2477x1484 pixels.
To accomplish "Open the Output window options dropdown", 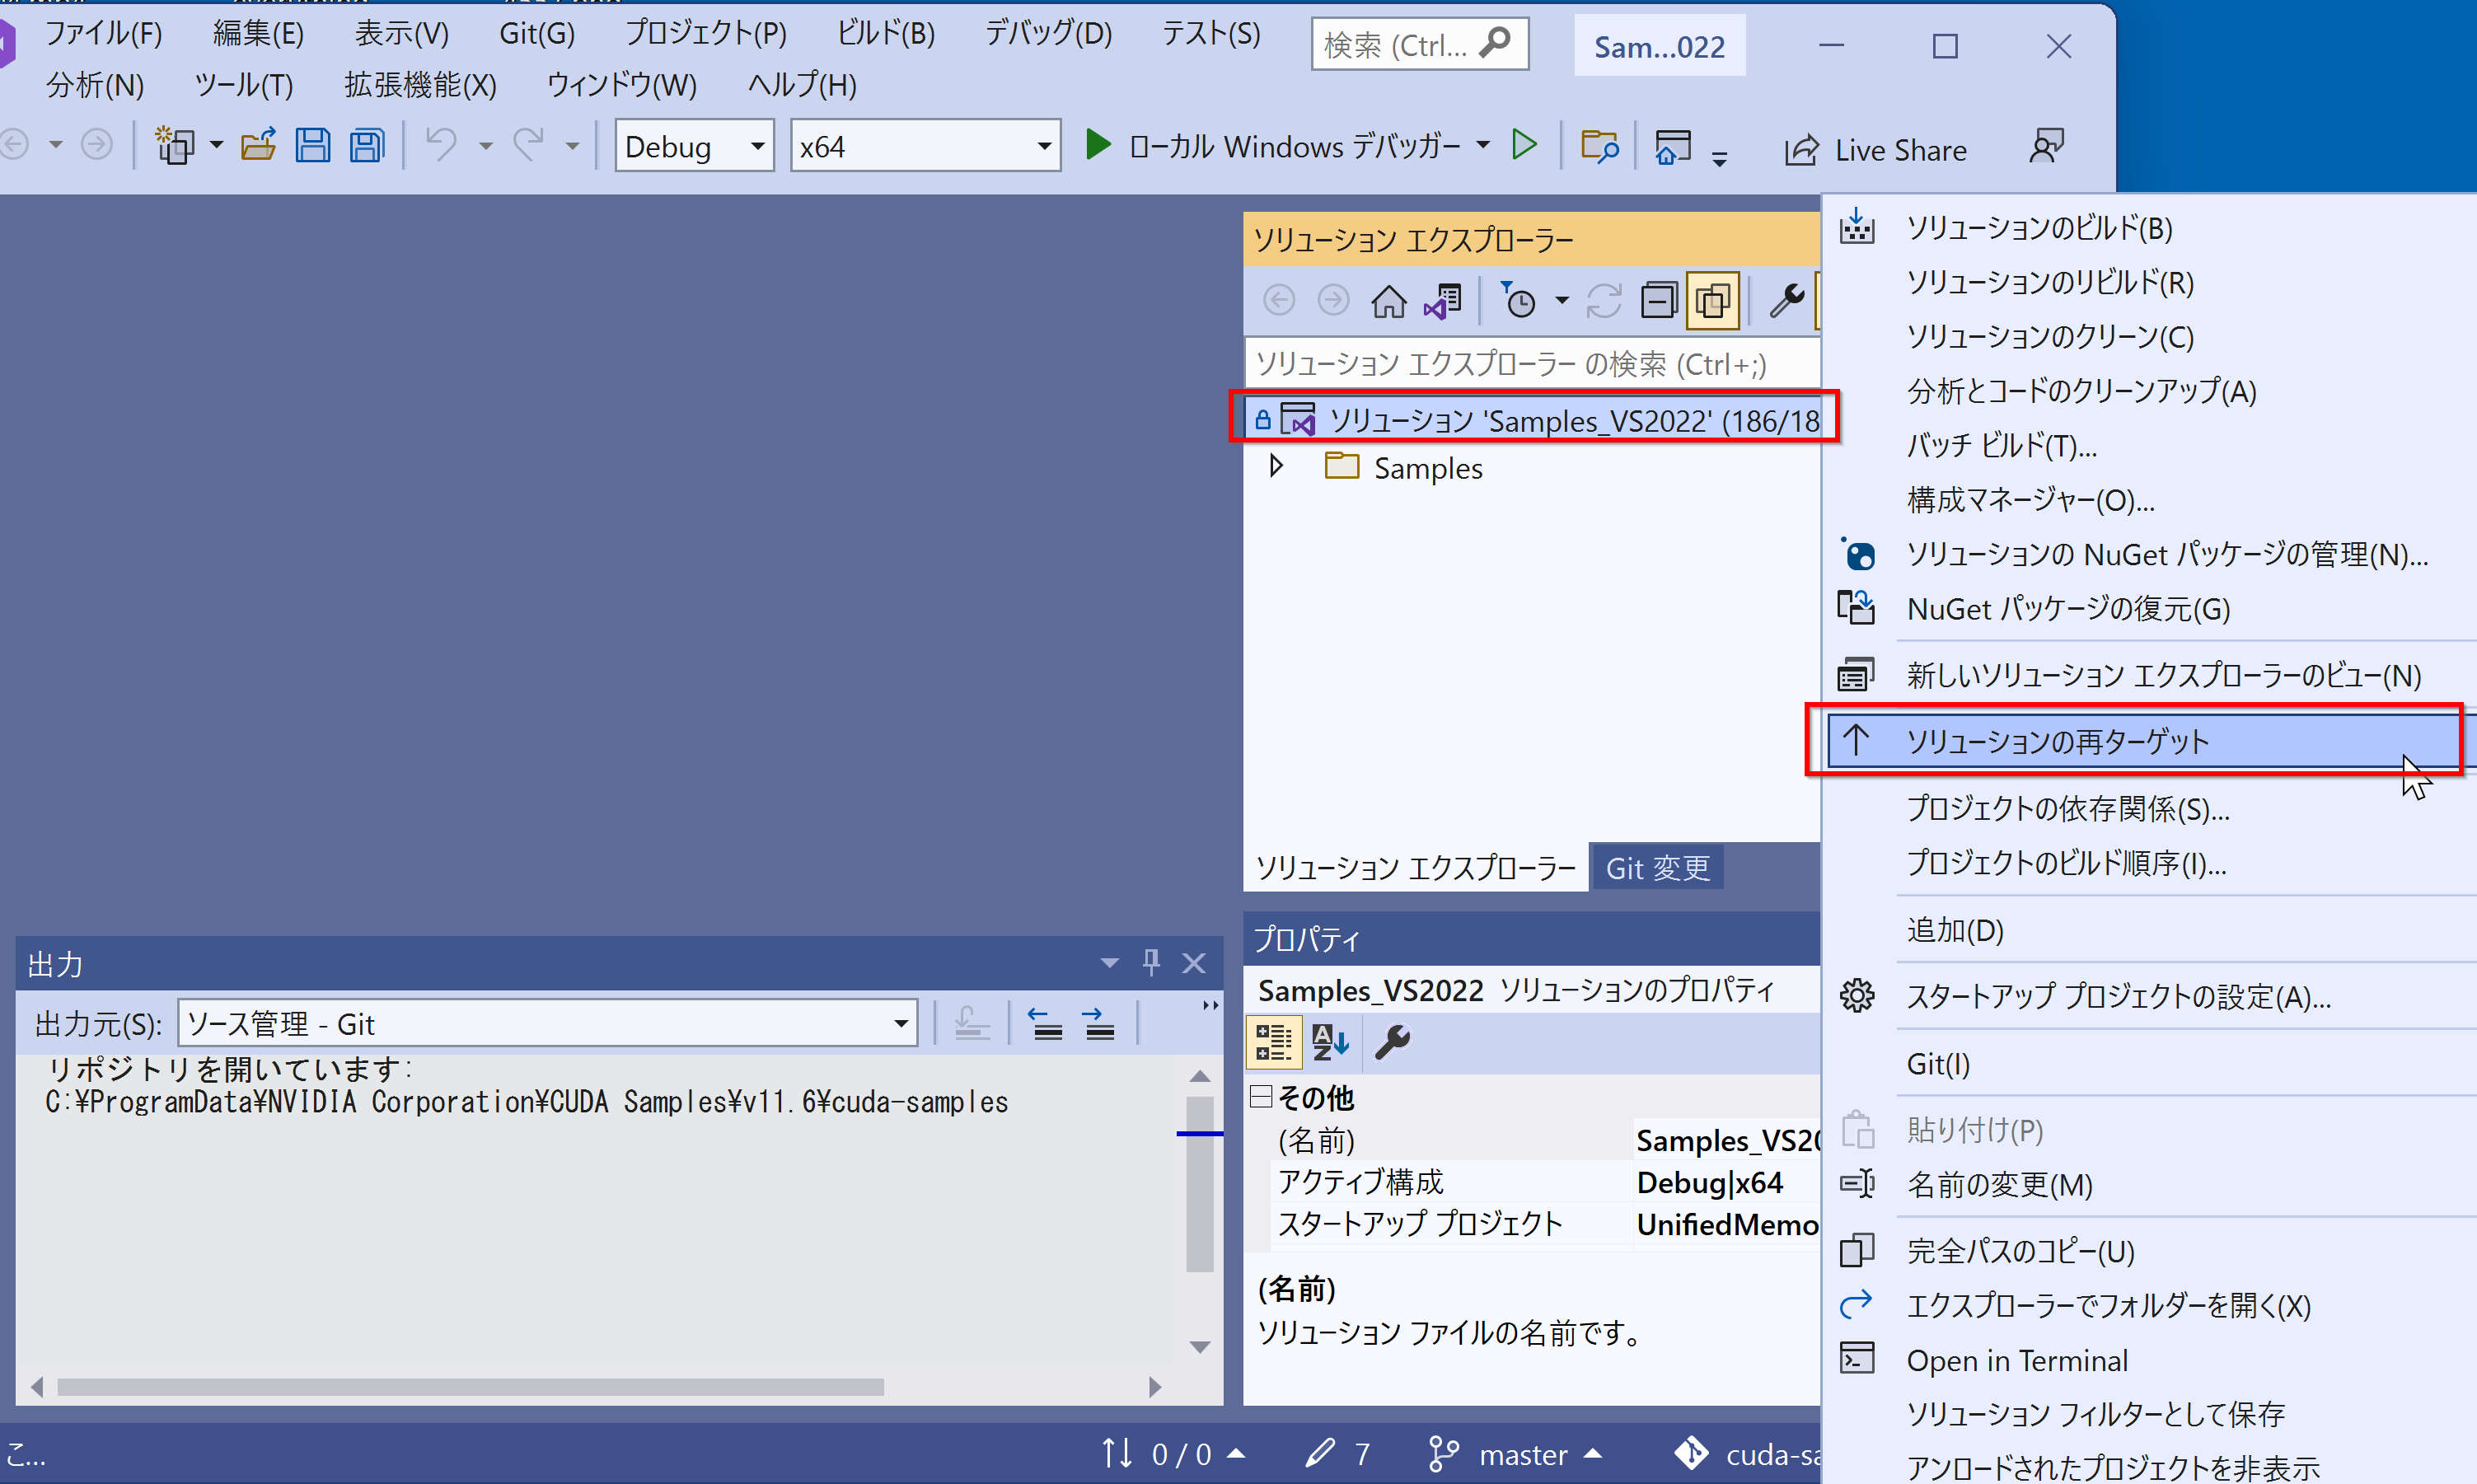I will pos(1109,963).
